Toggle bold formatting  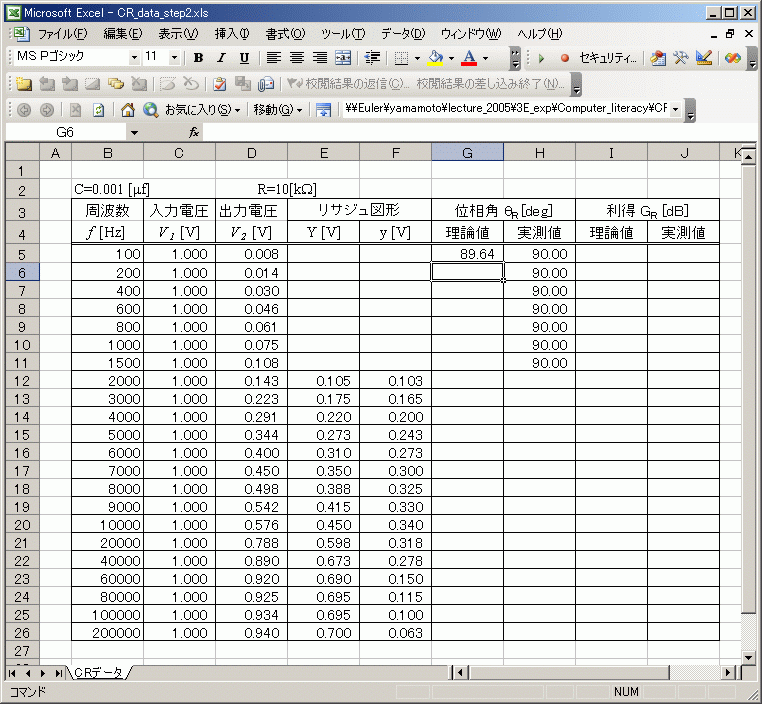198,58
